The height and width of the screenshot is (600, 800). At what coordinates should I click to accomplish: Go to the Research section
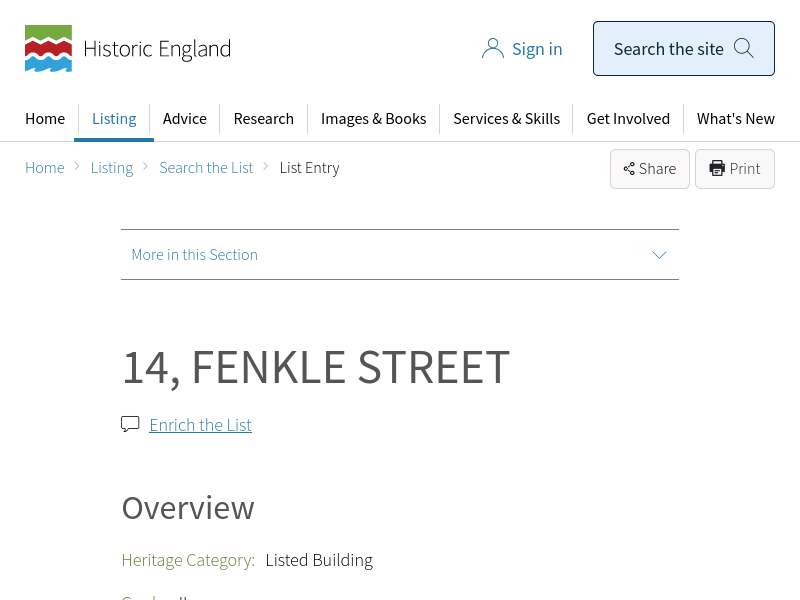pos(263,119)
